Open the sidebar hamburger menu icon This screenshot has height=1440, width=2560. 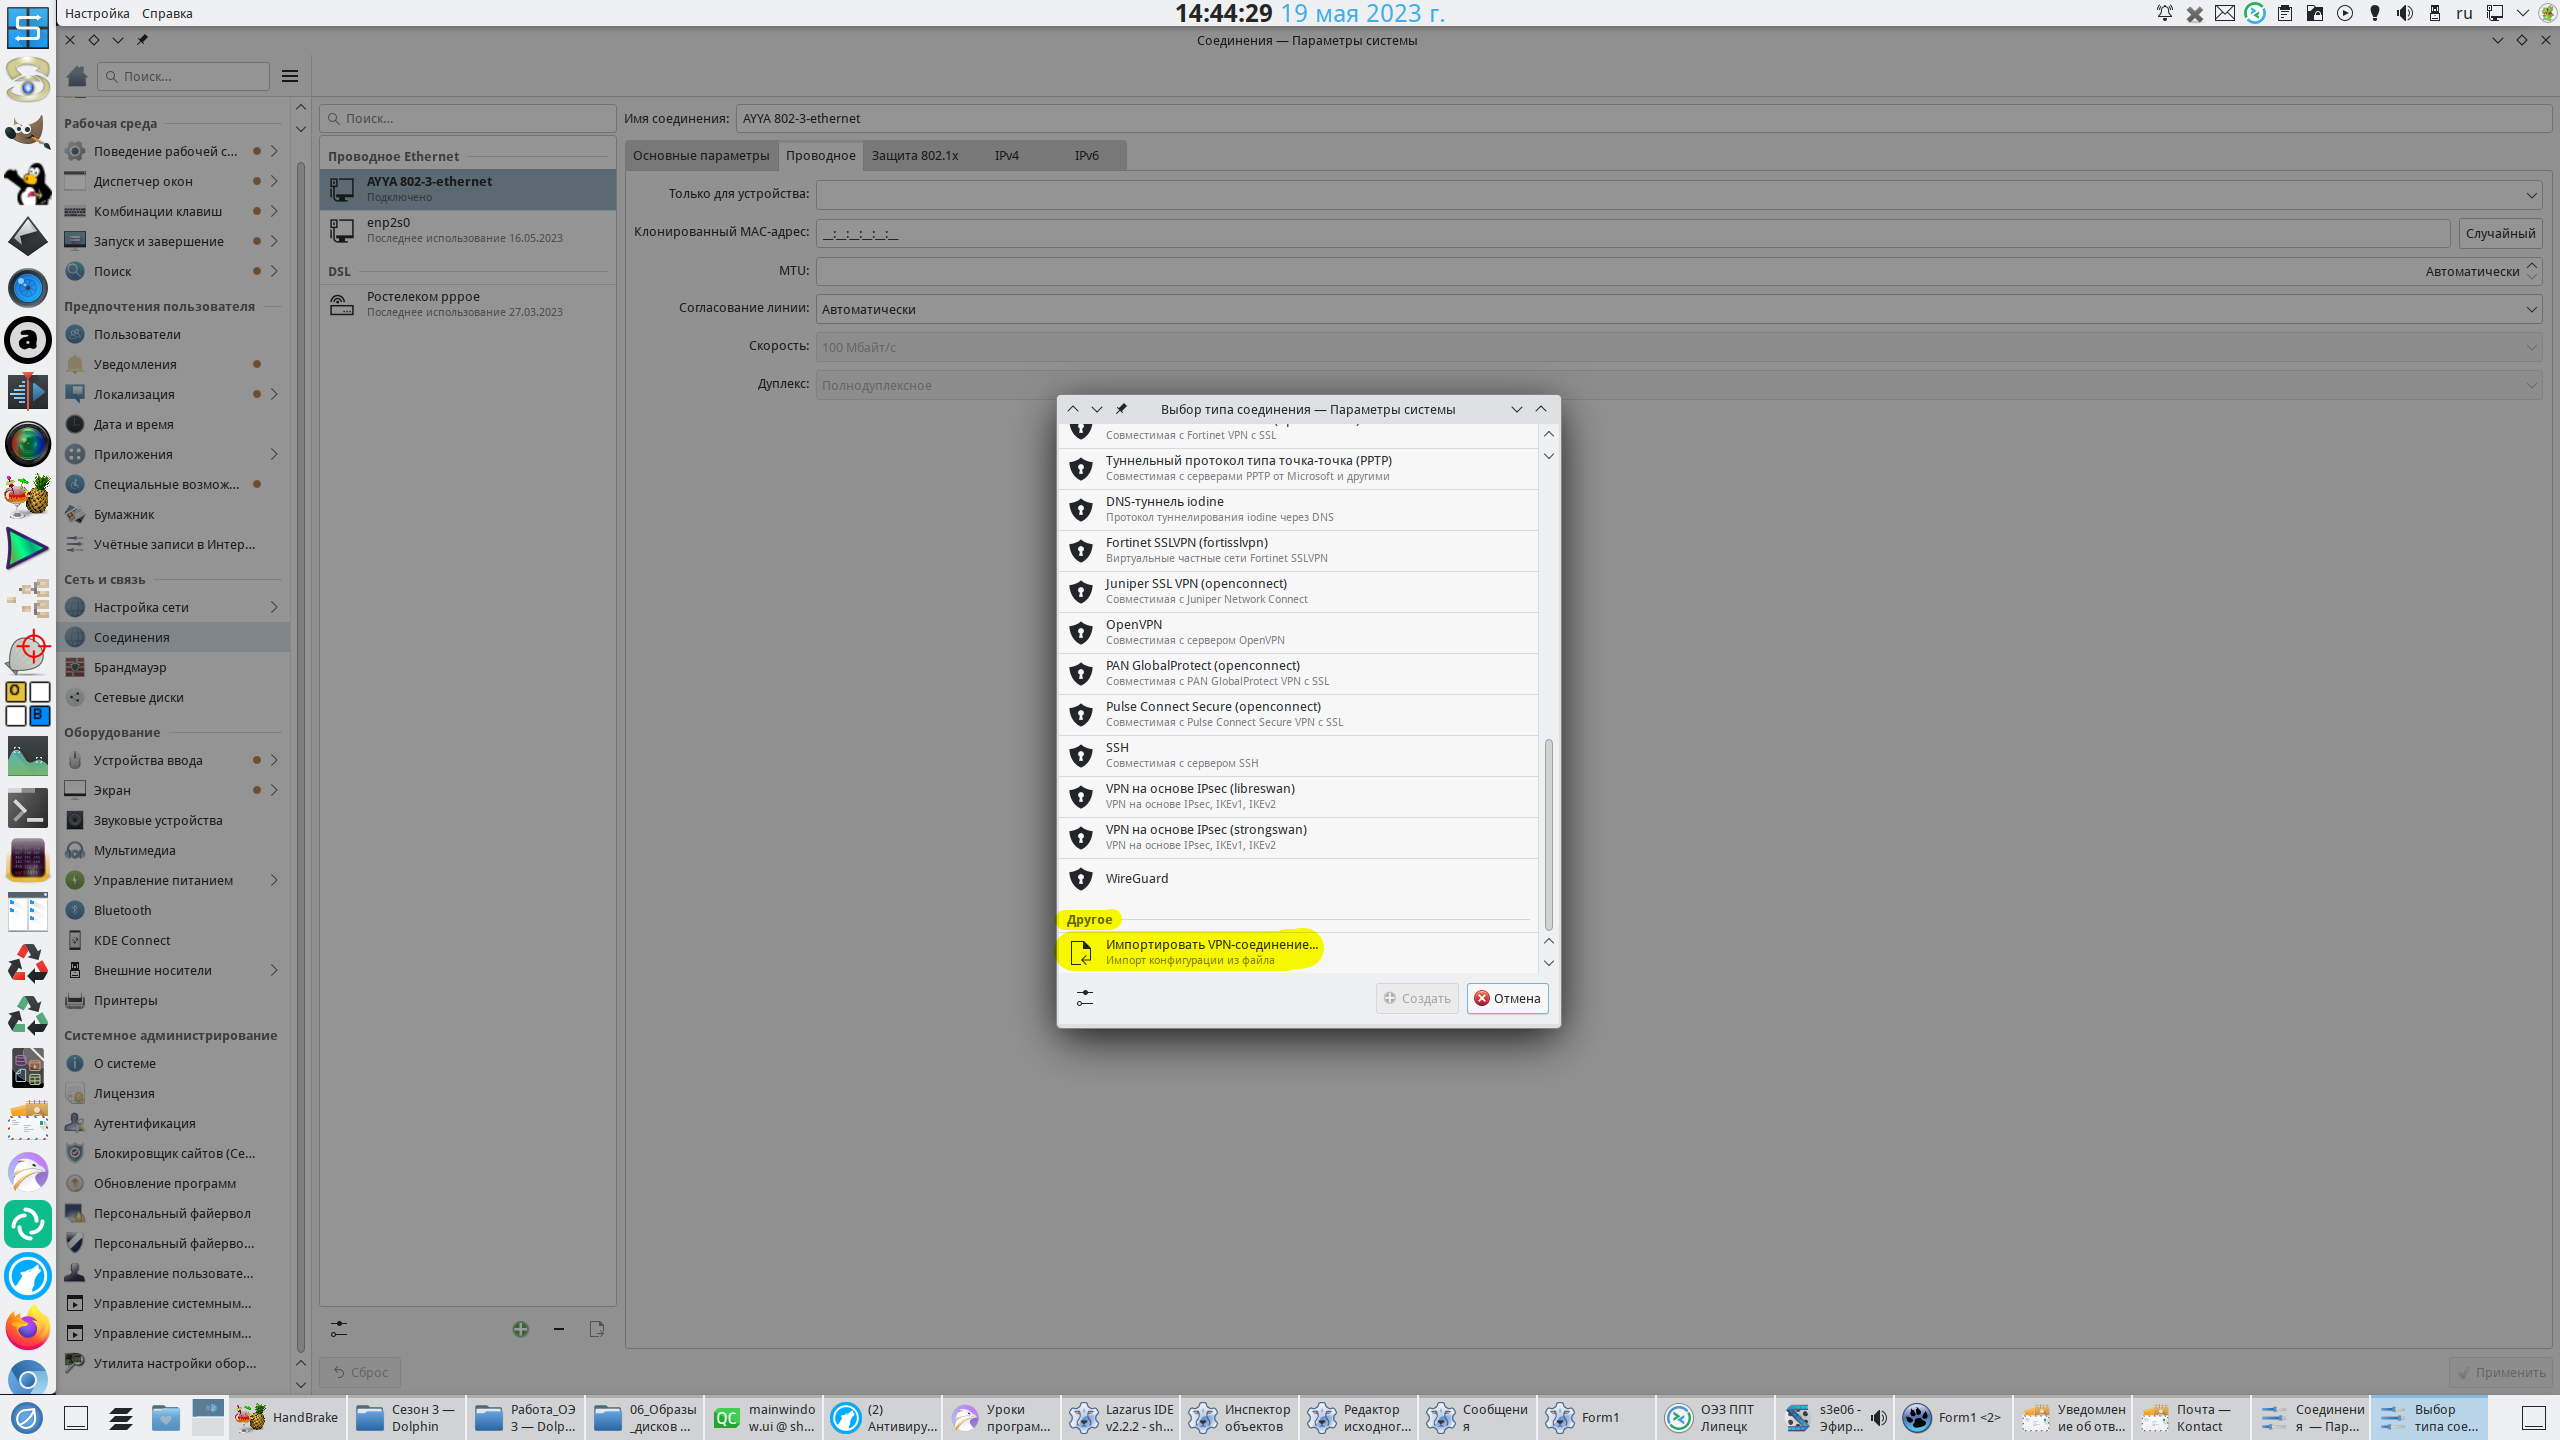[x=290, y=76]
